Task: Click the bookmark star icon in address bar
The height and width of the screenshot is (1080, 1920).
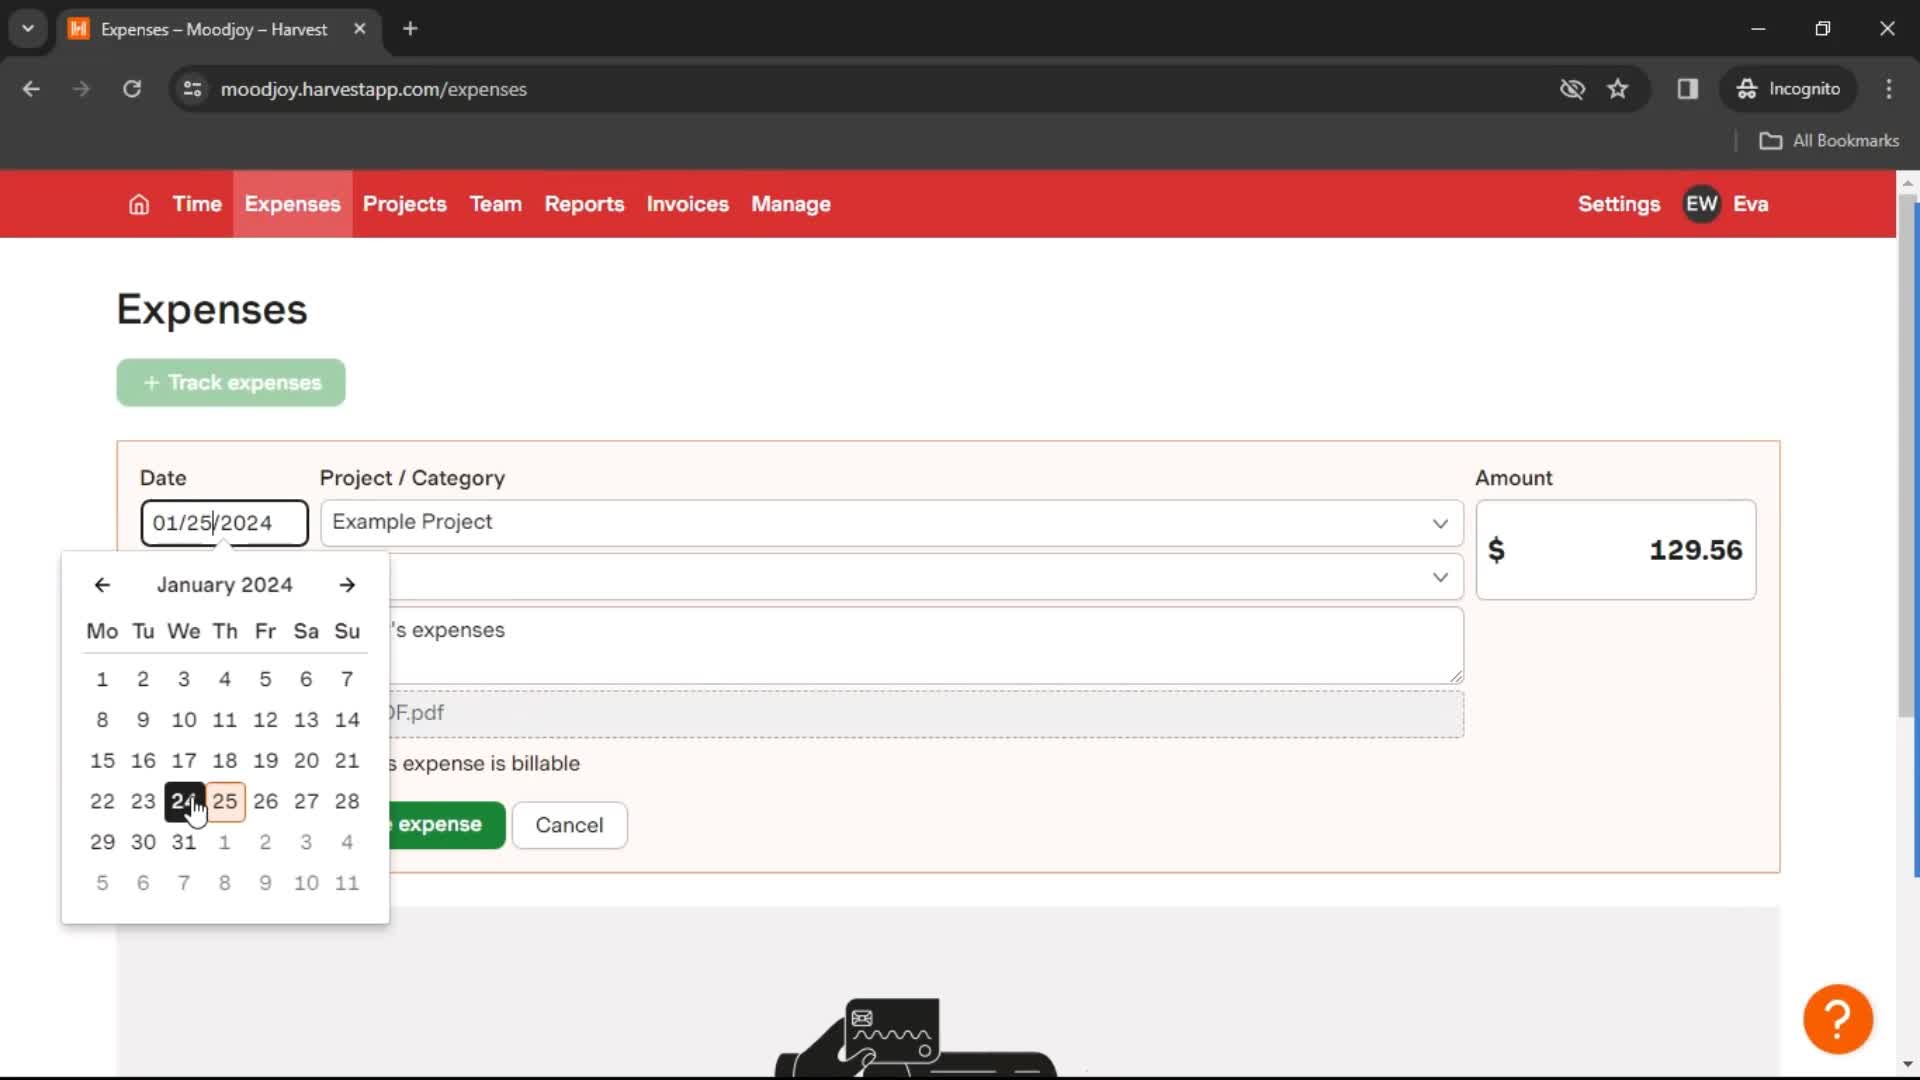Action: click(x=1618, y=88)
